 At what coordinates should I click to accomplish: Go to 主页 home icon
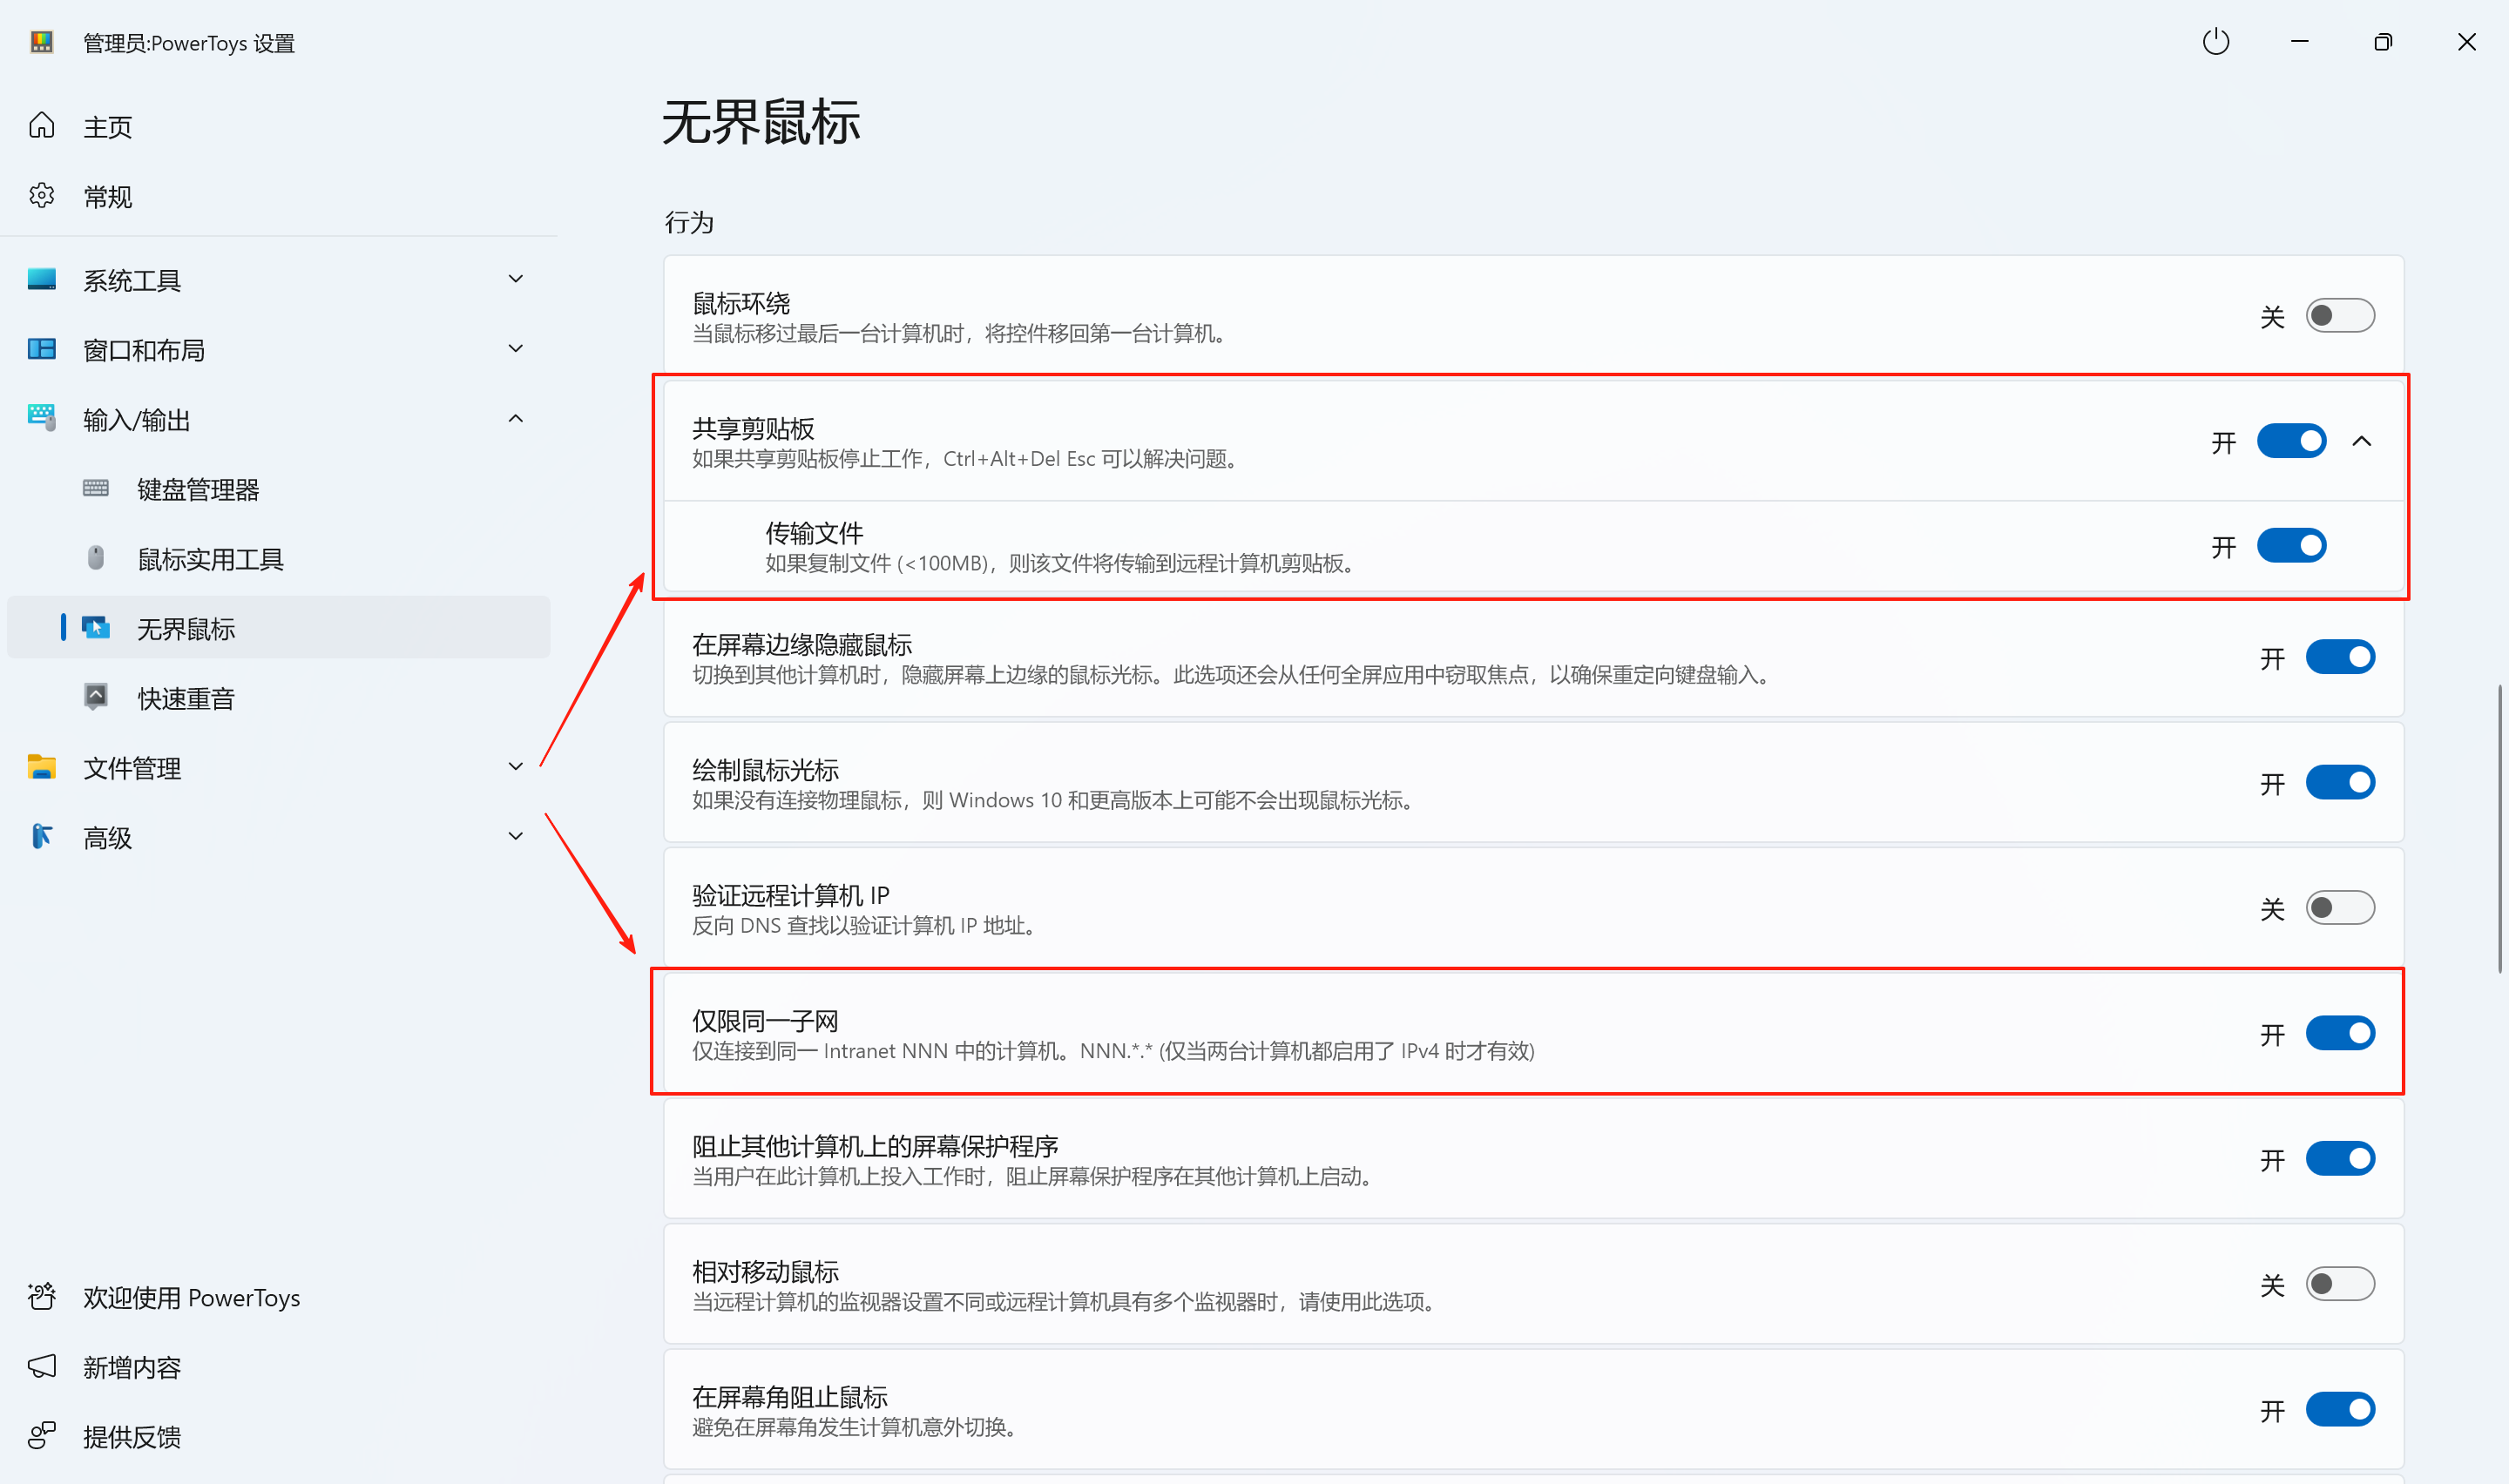click(42, 126)
